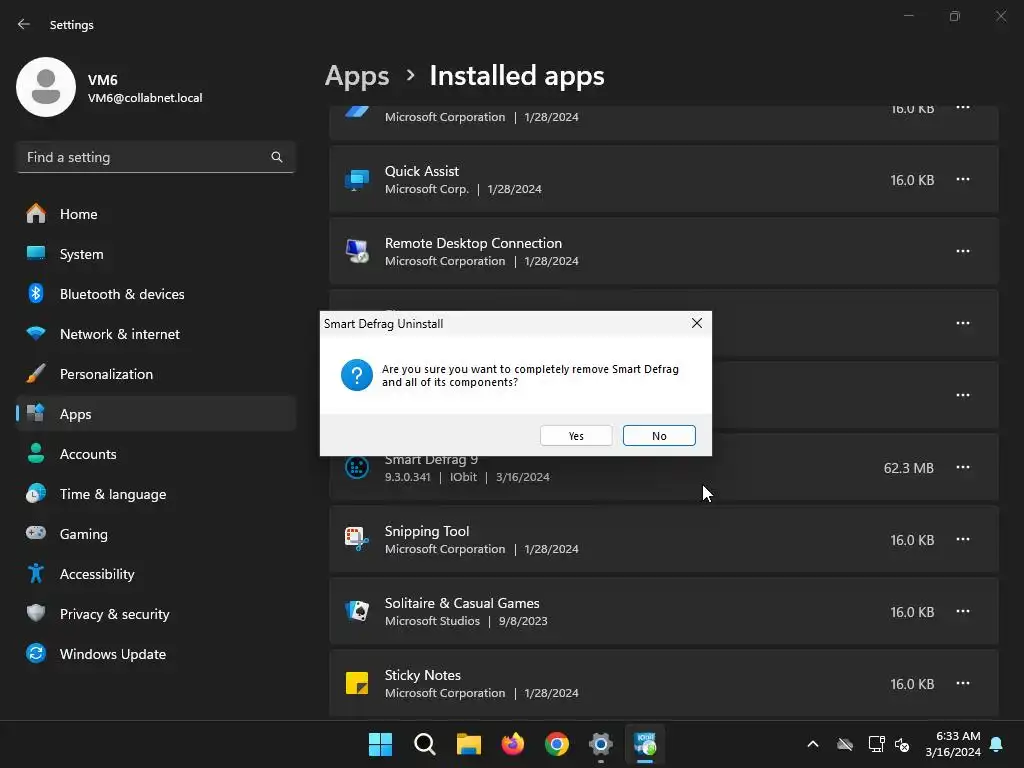Click the Smart Defrag 9 app icon
The image size is (1024, 768).
pyautogui.click(x=357, y=468)
